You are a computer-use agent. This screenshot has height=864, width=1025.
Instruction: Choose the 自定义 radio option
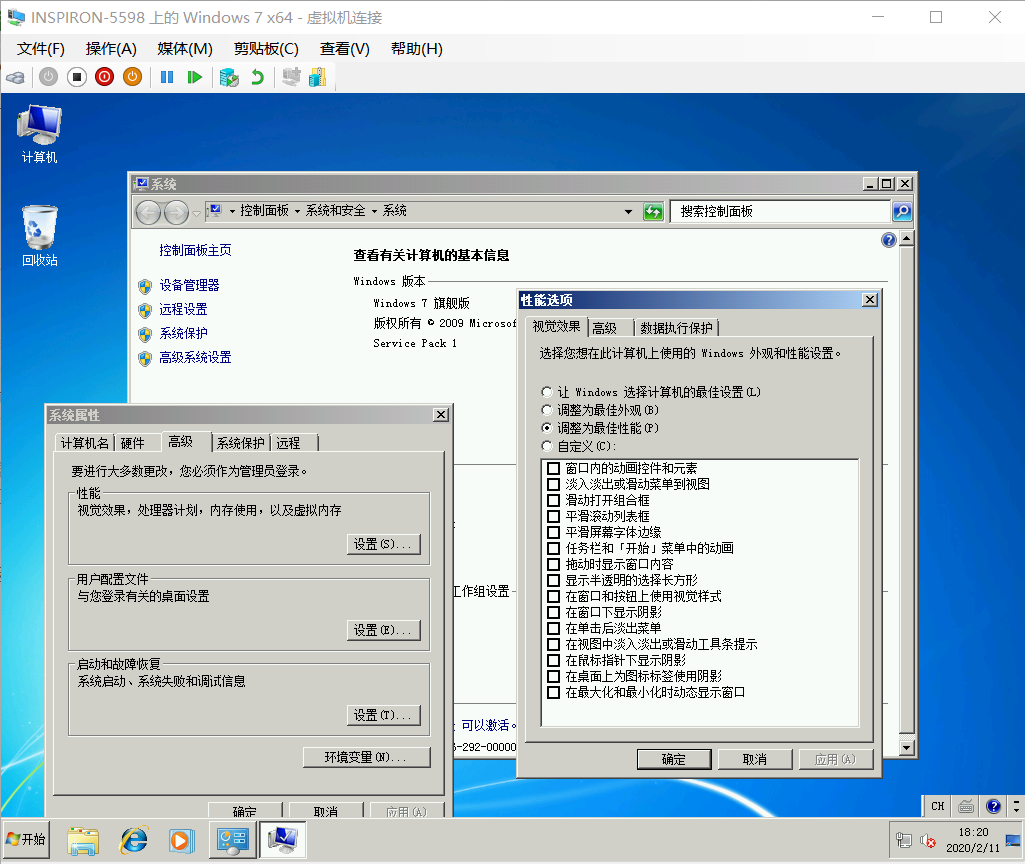pos(546,446)
